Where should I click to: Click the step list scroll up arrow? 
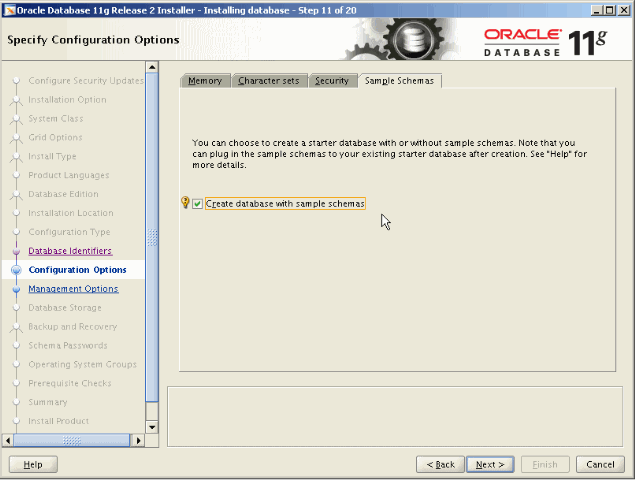[152, 67]
